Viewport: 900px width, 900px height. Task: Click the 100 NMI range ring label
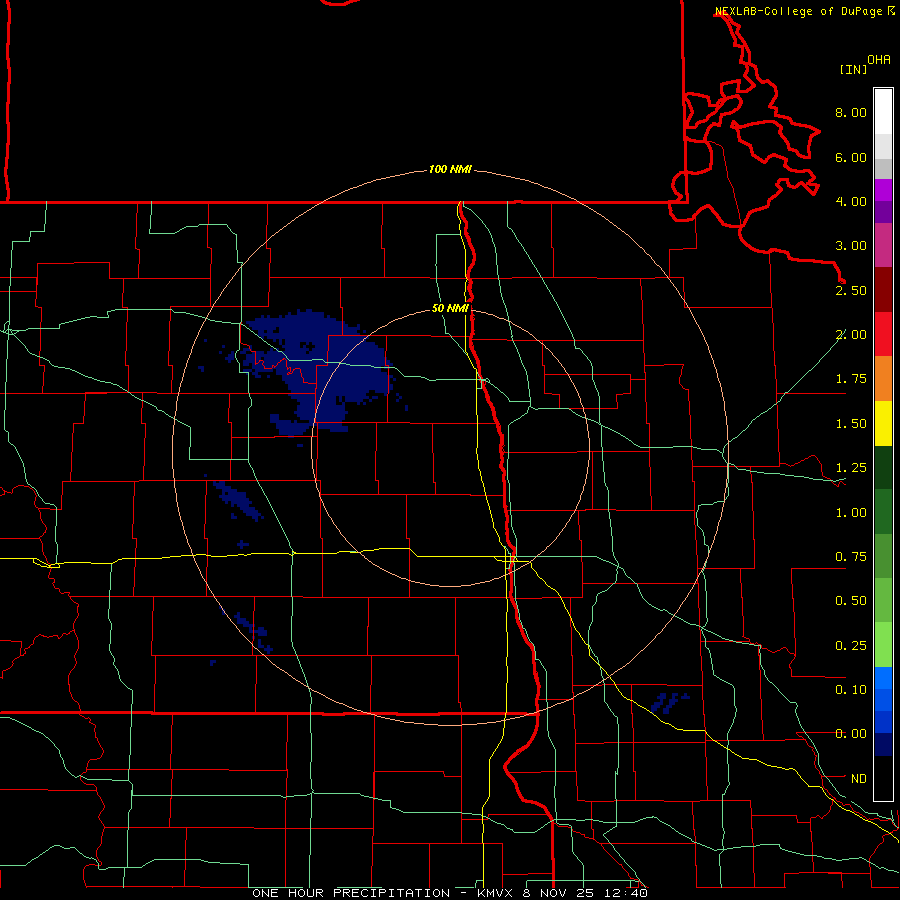[450, 169]
